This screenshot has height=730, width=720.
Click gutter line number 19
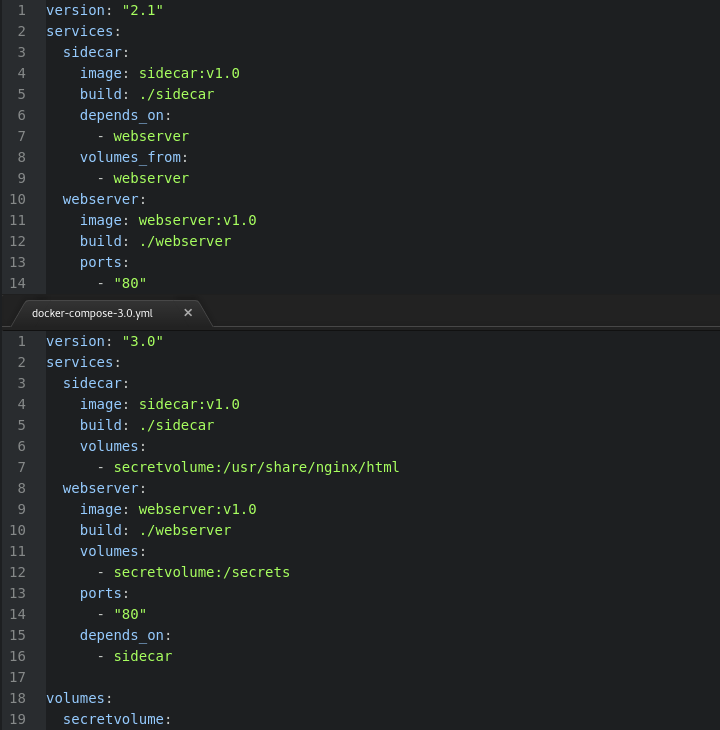[x=18, y=719]
